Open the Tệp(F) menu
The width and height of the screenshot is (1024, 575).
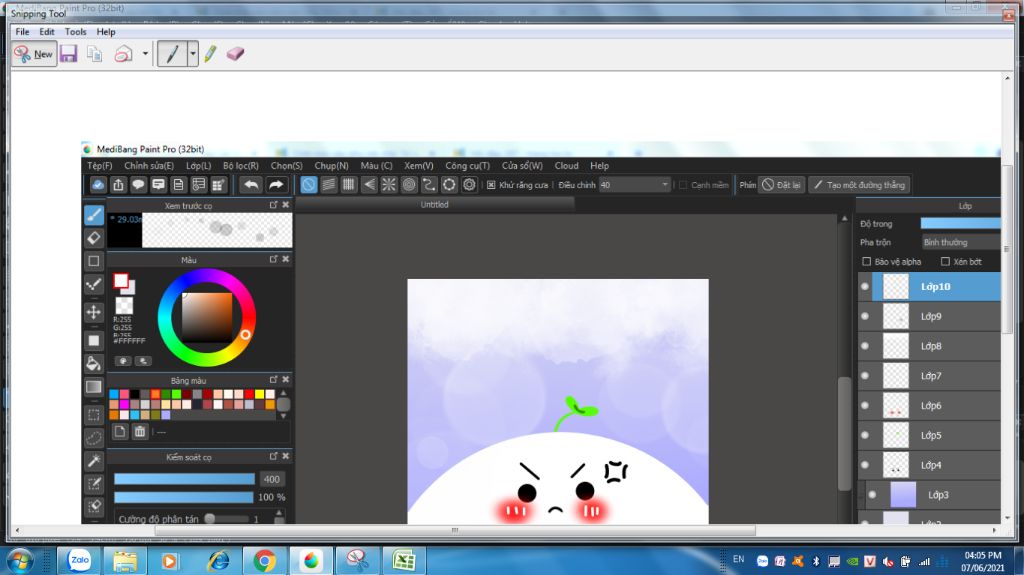tap(100, 166)
